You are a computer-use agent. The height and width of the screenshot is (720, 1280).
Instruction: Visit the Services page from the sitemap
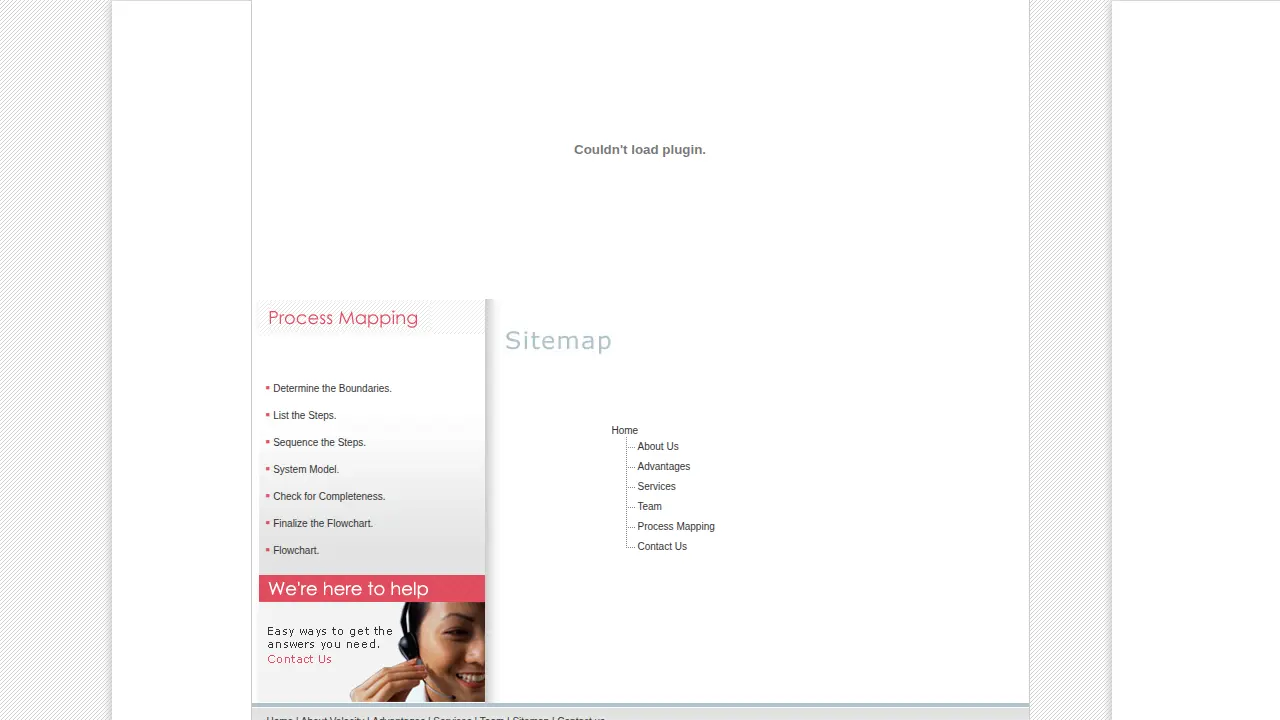coord(656,486)
